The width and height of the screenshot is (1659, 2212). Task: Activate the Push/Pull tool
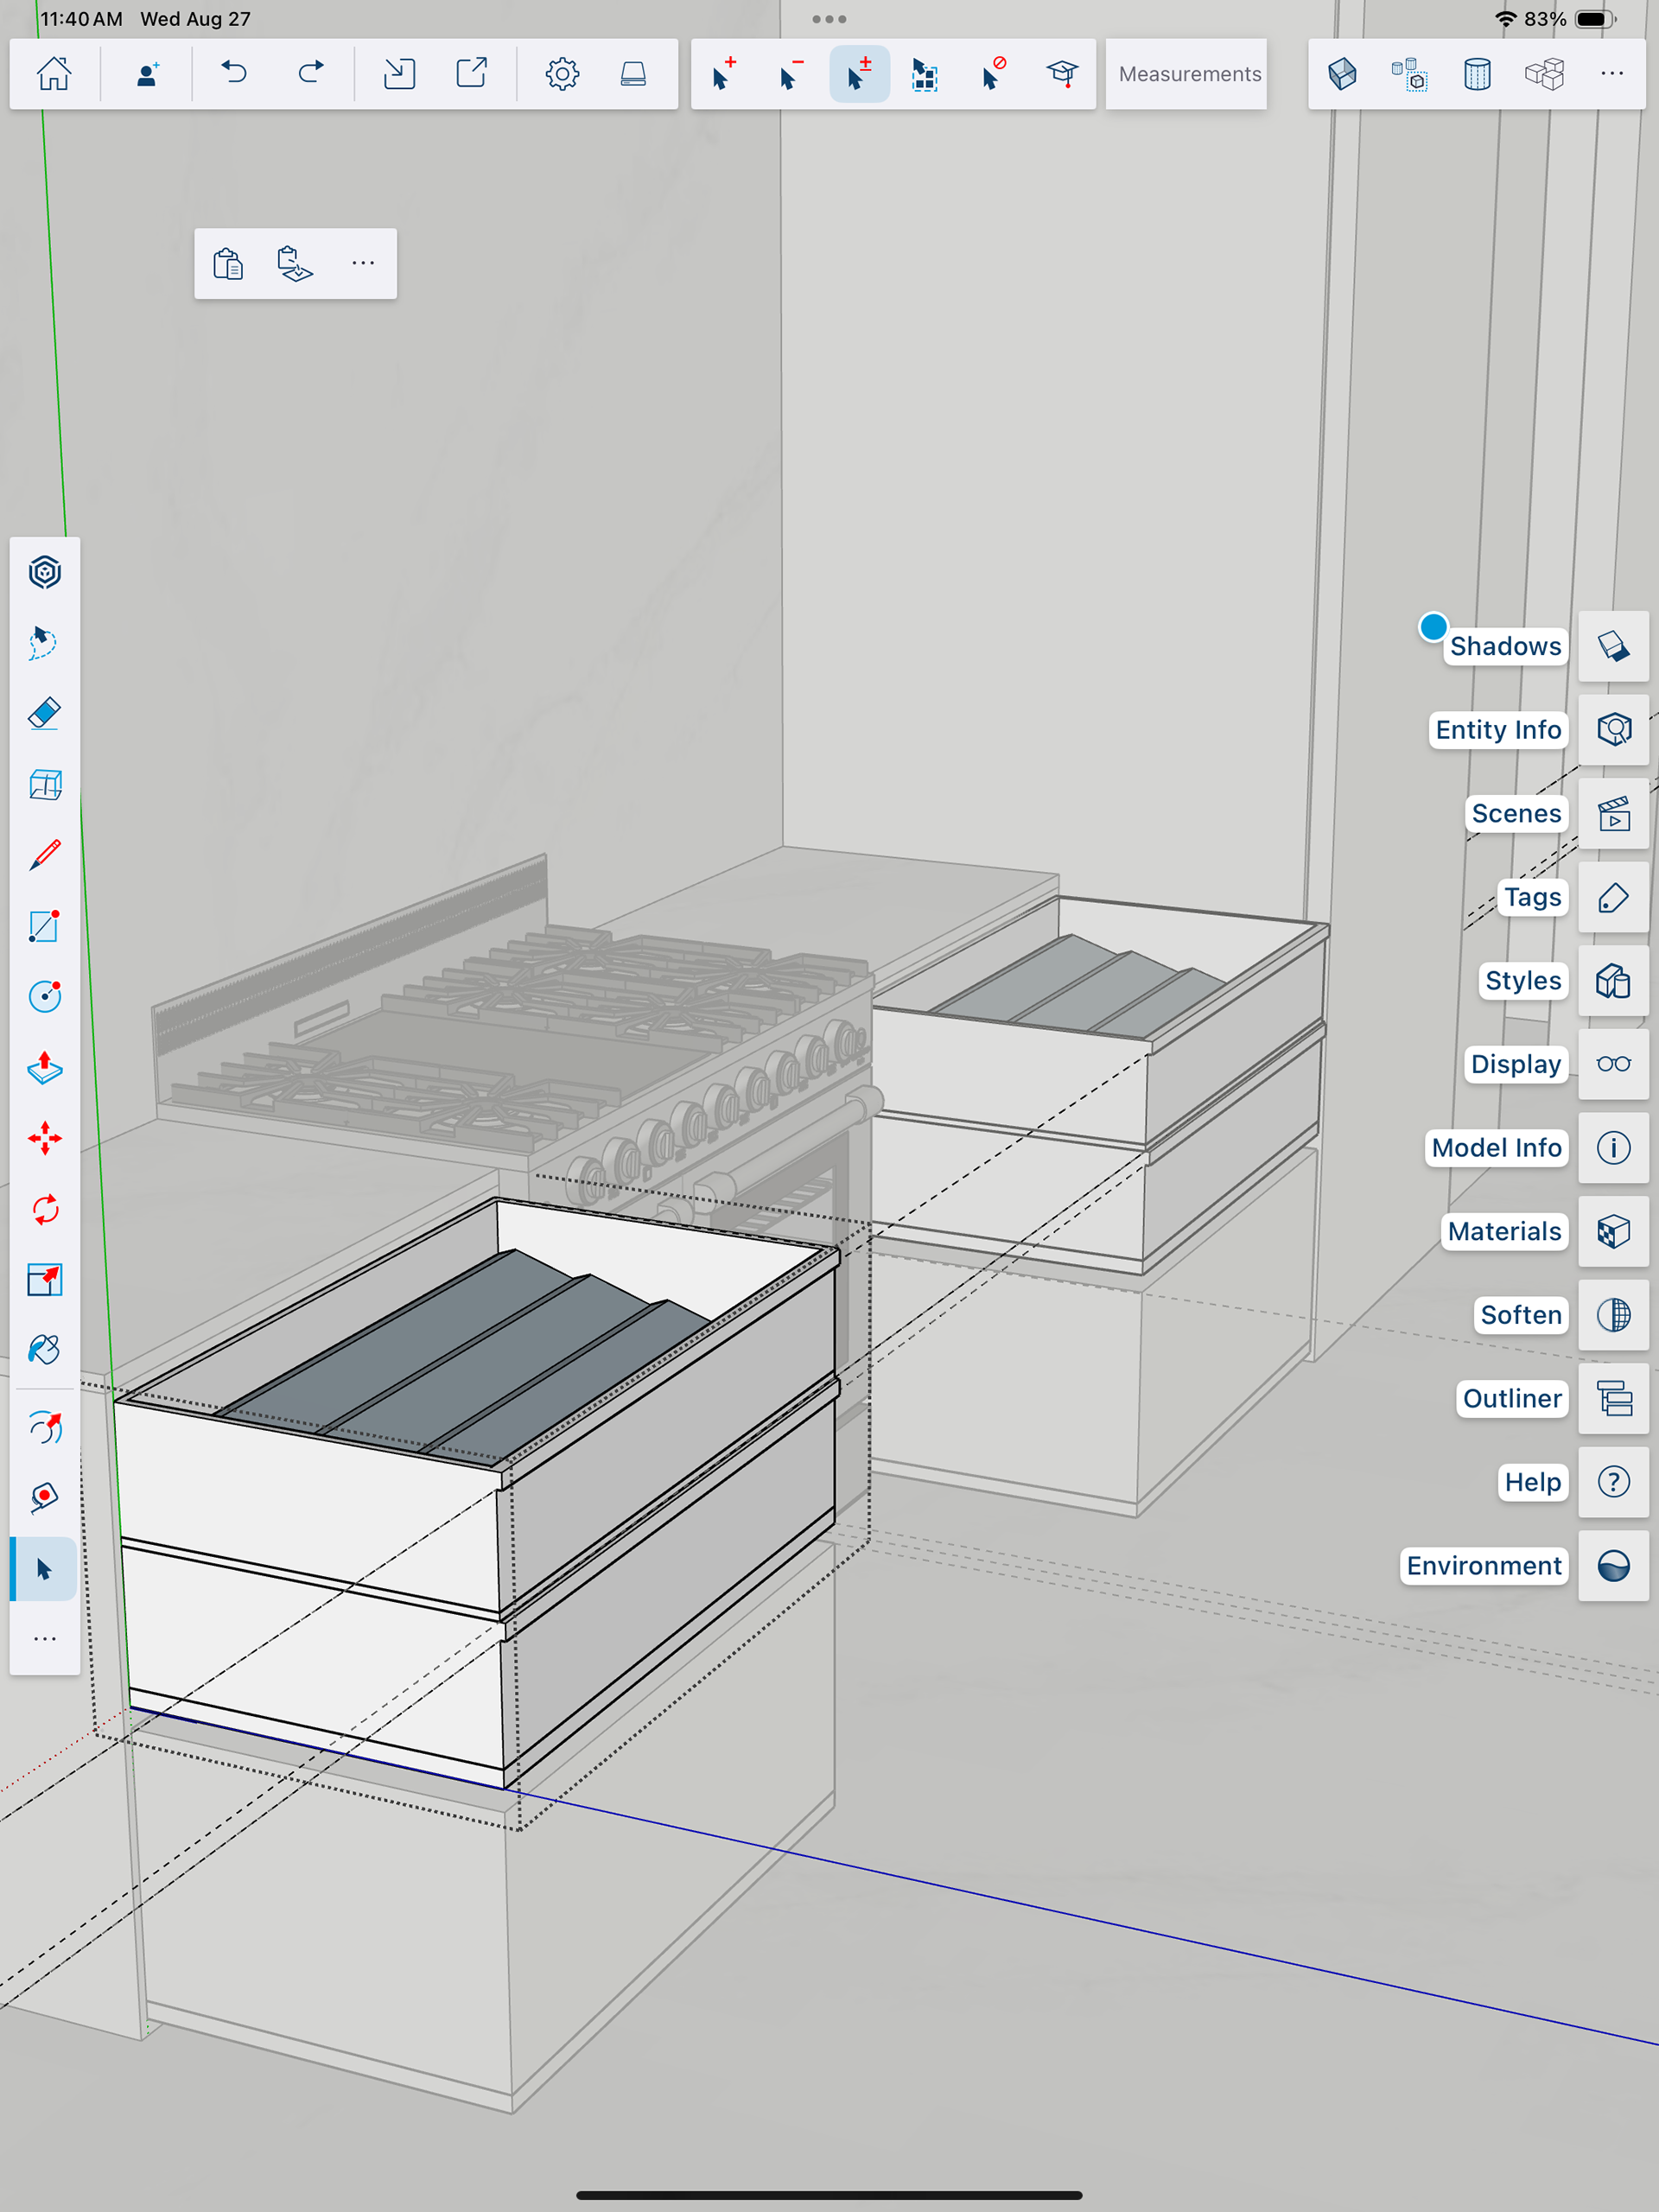pyautogui.click(x=45, y=1067)
